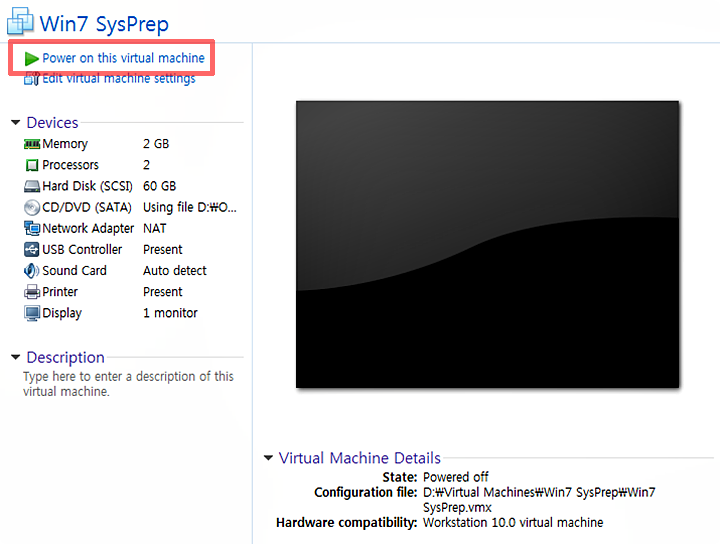Screen dimensions: 720x544
Task: Select the Sound Card speaker icon
Action: pos(32,271)
